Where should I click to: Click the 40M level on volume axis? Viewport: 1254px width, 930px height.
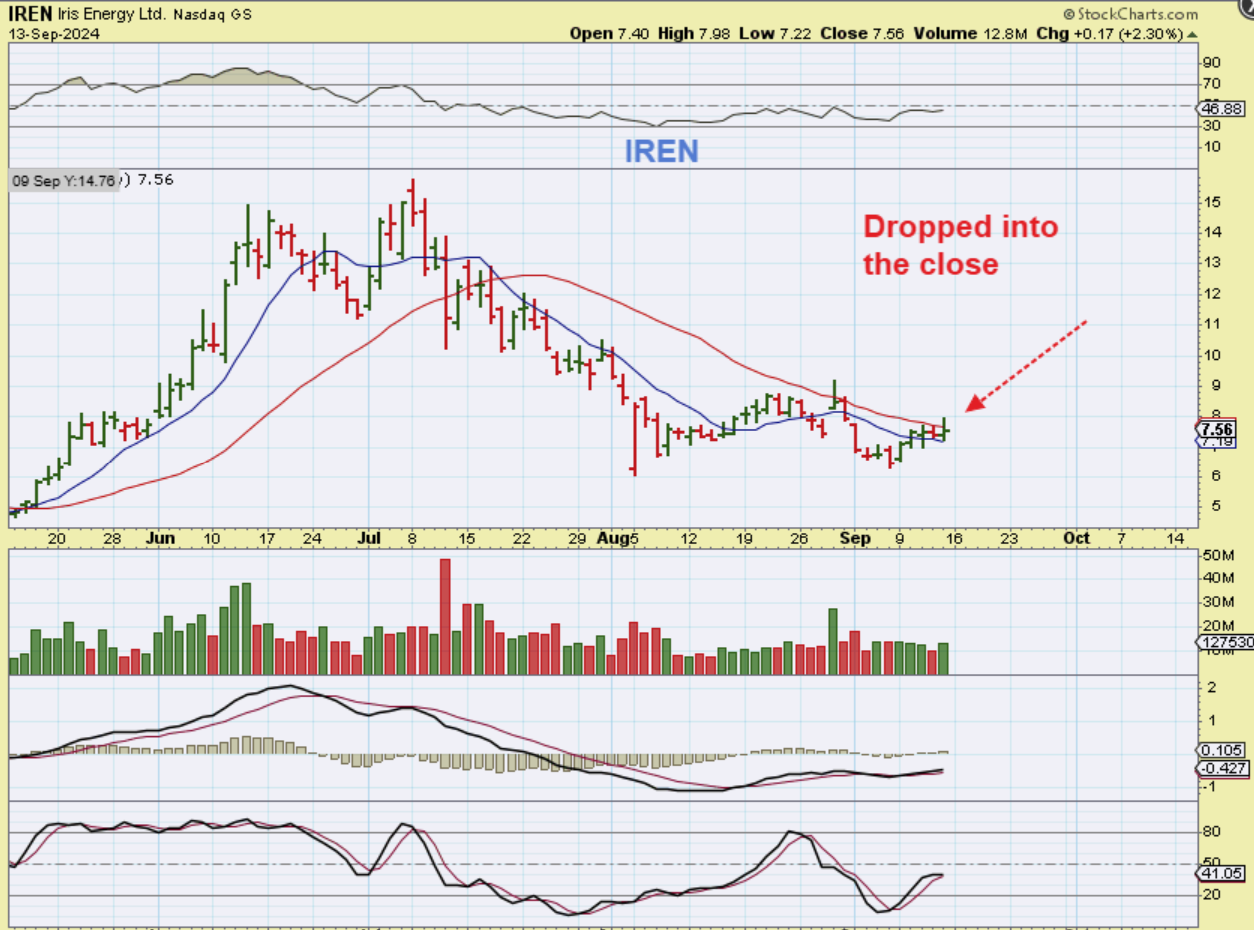click(x=1217, y=578)
